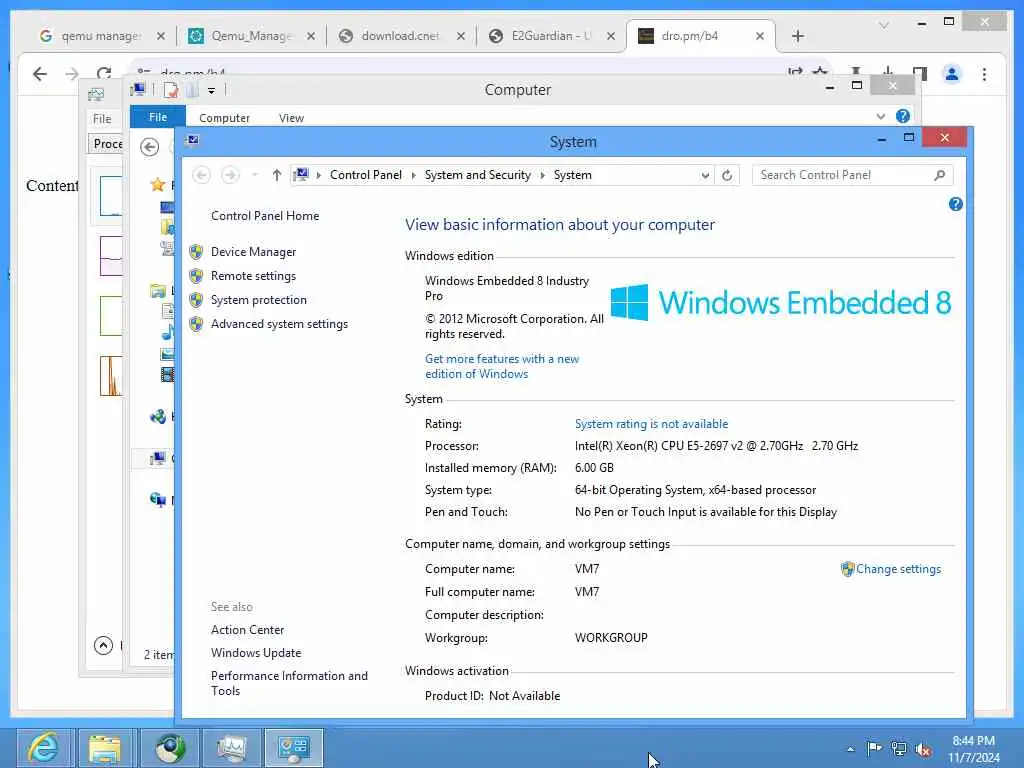Open the View ribbon tab in Computer window
Viewport: 1024px width, 768px height.
pos(291,118)
